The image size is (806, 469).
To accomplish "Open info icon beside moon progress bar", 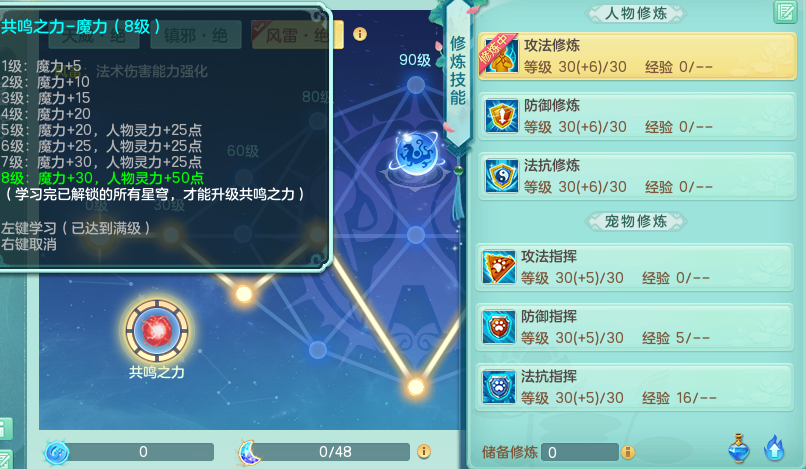I will 424,452.
